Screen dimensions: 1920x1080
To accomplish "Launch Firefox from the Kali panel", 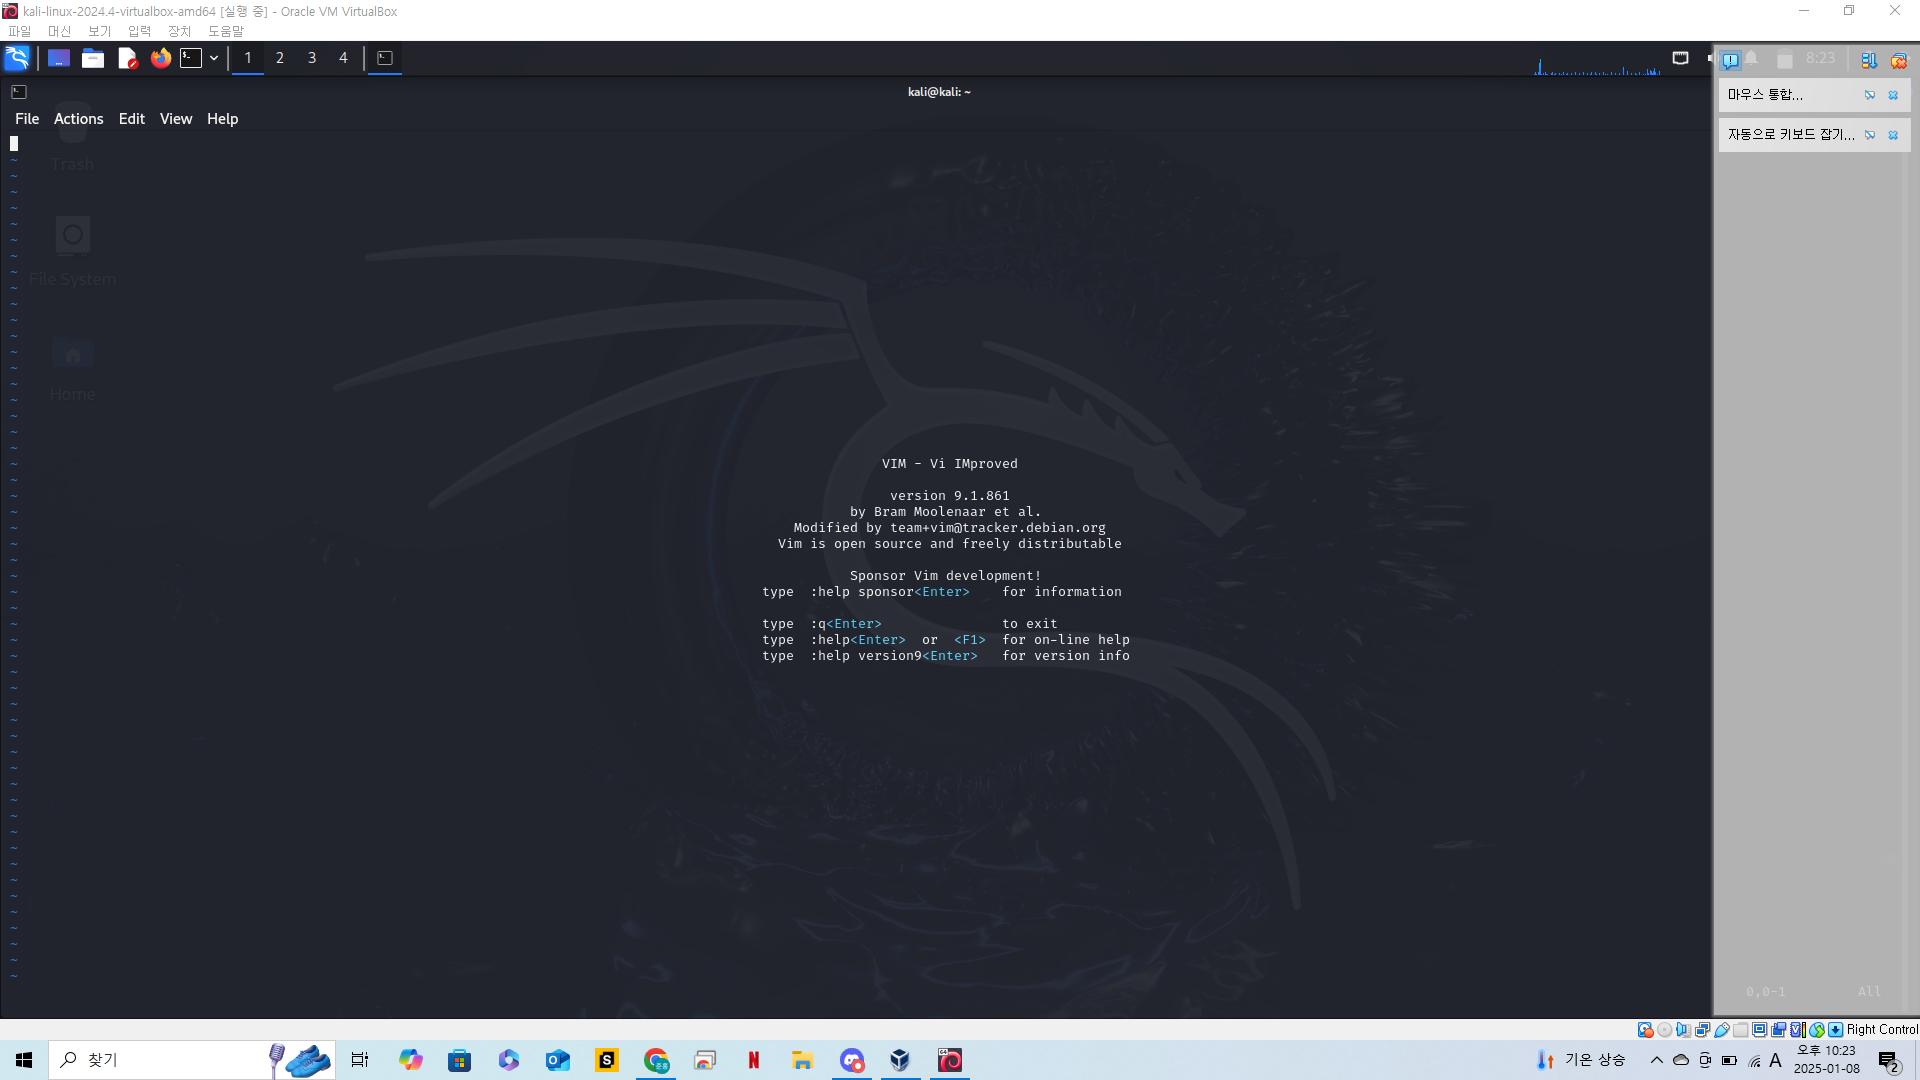I will [x=160, y=58].
